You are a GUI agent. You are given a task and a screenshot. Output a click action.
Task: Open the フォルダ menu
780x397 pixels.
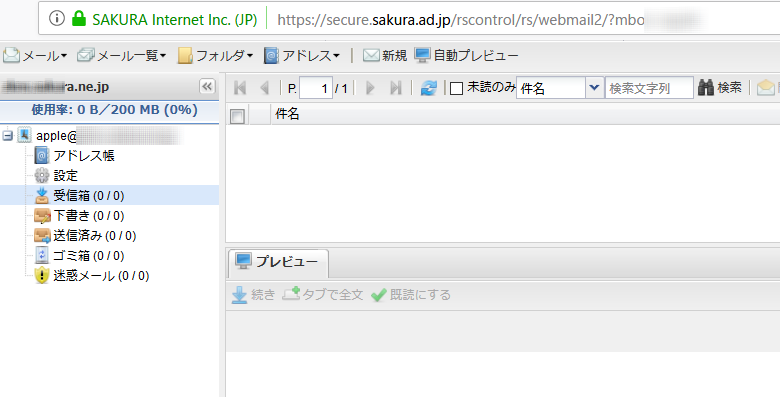[x=215, y=55]
